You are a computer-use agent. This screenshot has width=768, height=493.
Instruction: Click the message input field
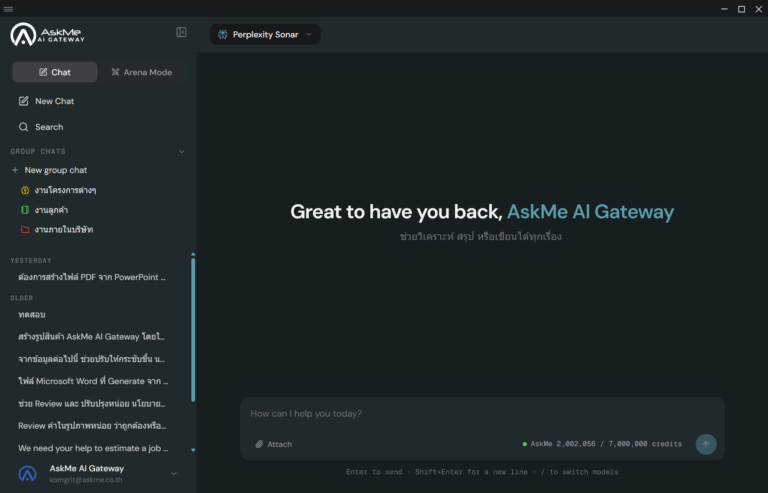[x=482, y=414]
